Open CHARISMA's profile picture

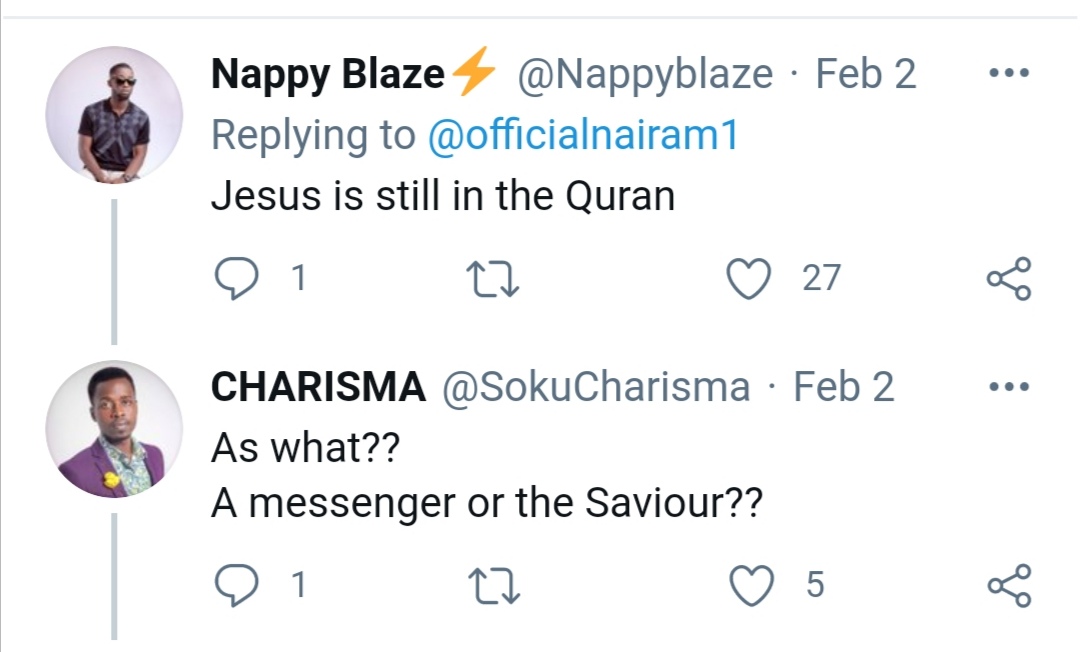point(114,429)
